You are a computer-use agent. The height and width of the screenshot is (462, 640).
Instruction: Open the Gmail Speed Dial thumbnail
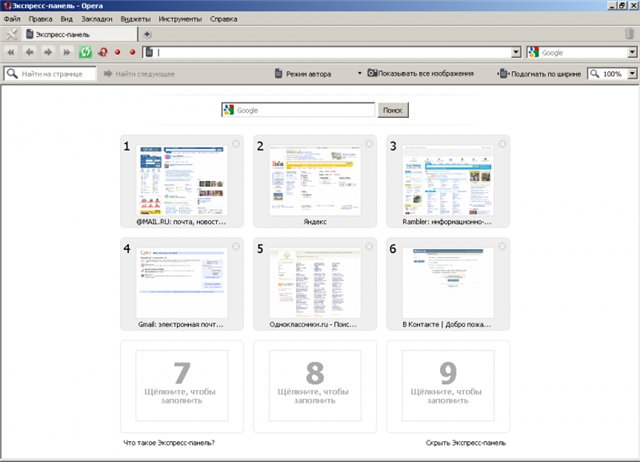pyautogui.click(x=182, y=284)
